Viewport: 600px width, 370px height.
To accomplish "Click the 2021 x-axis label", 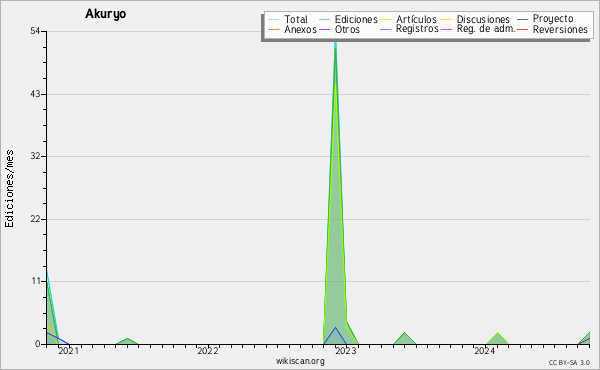I will 68,350.
